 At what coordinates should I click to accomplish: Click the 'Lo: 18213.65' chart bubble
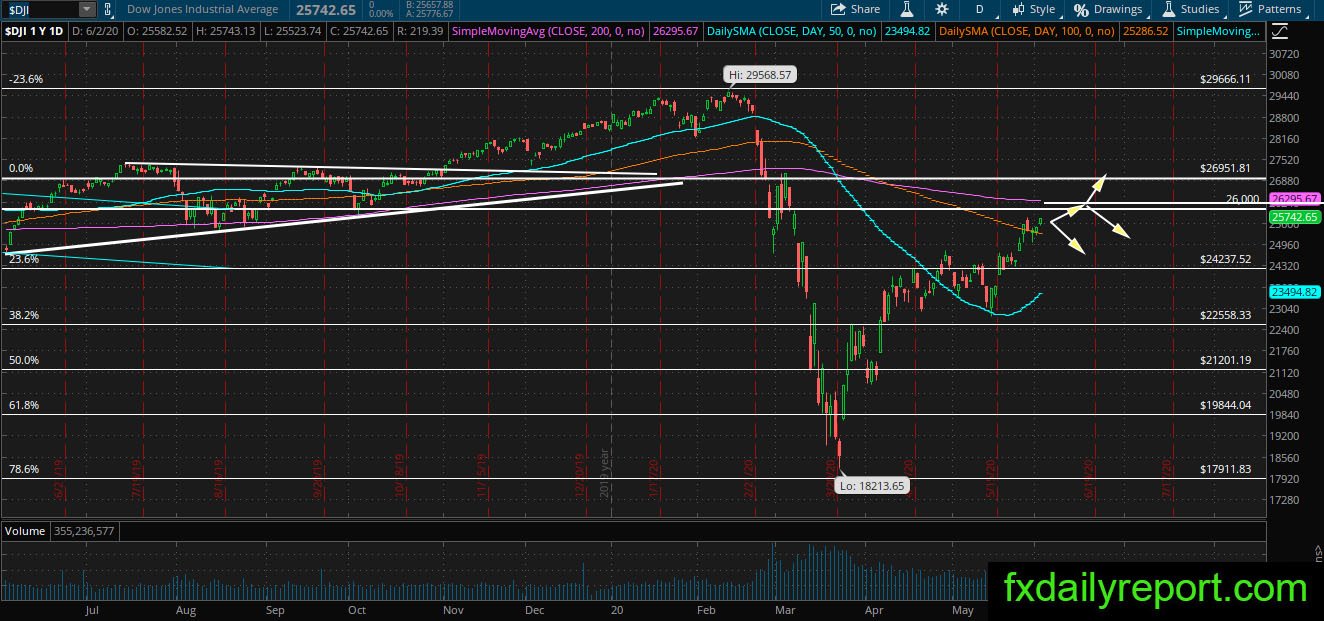(x=871, y=486)
